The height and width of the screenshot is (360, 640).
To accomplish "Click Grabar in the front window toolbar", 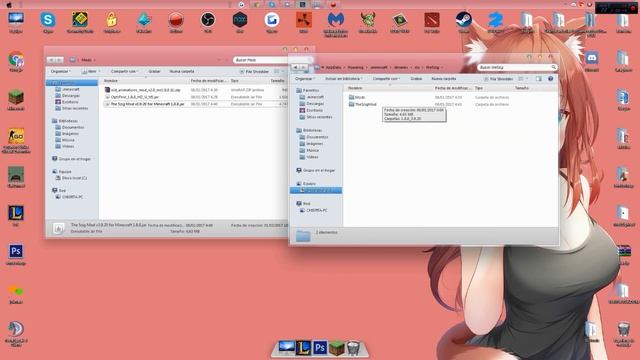I will tap(416, 78).
